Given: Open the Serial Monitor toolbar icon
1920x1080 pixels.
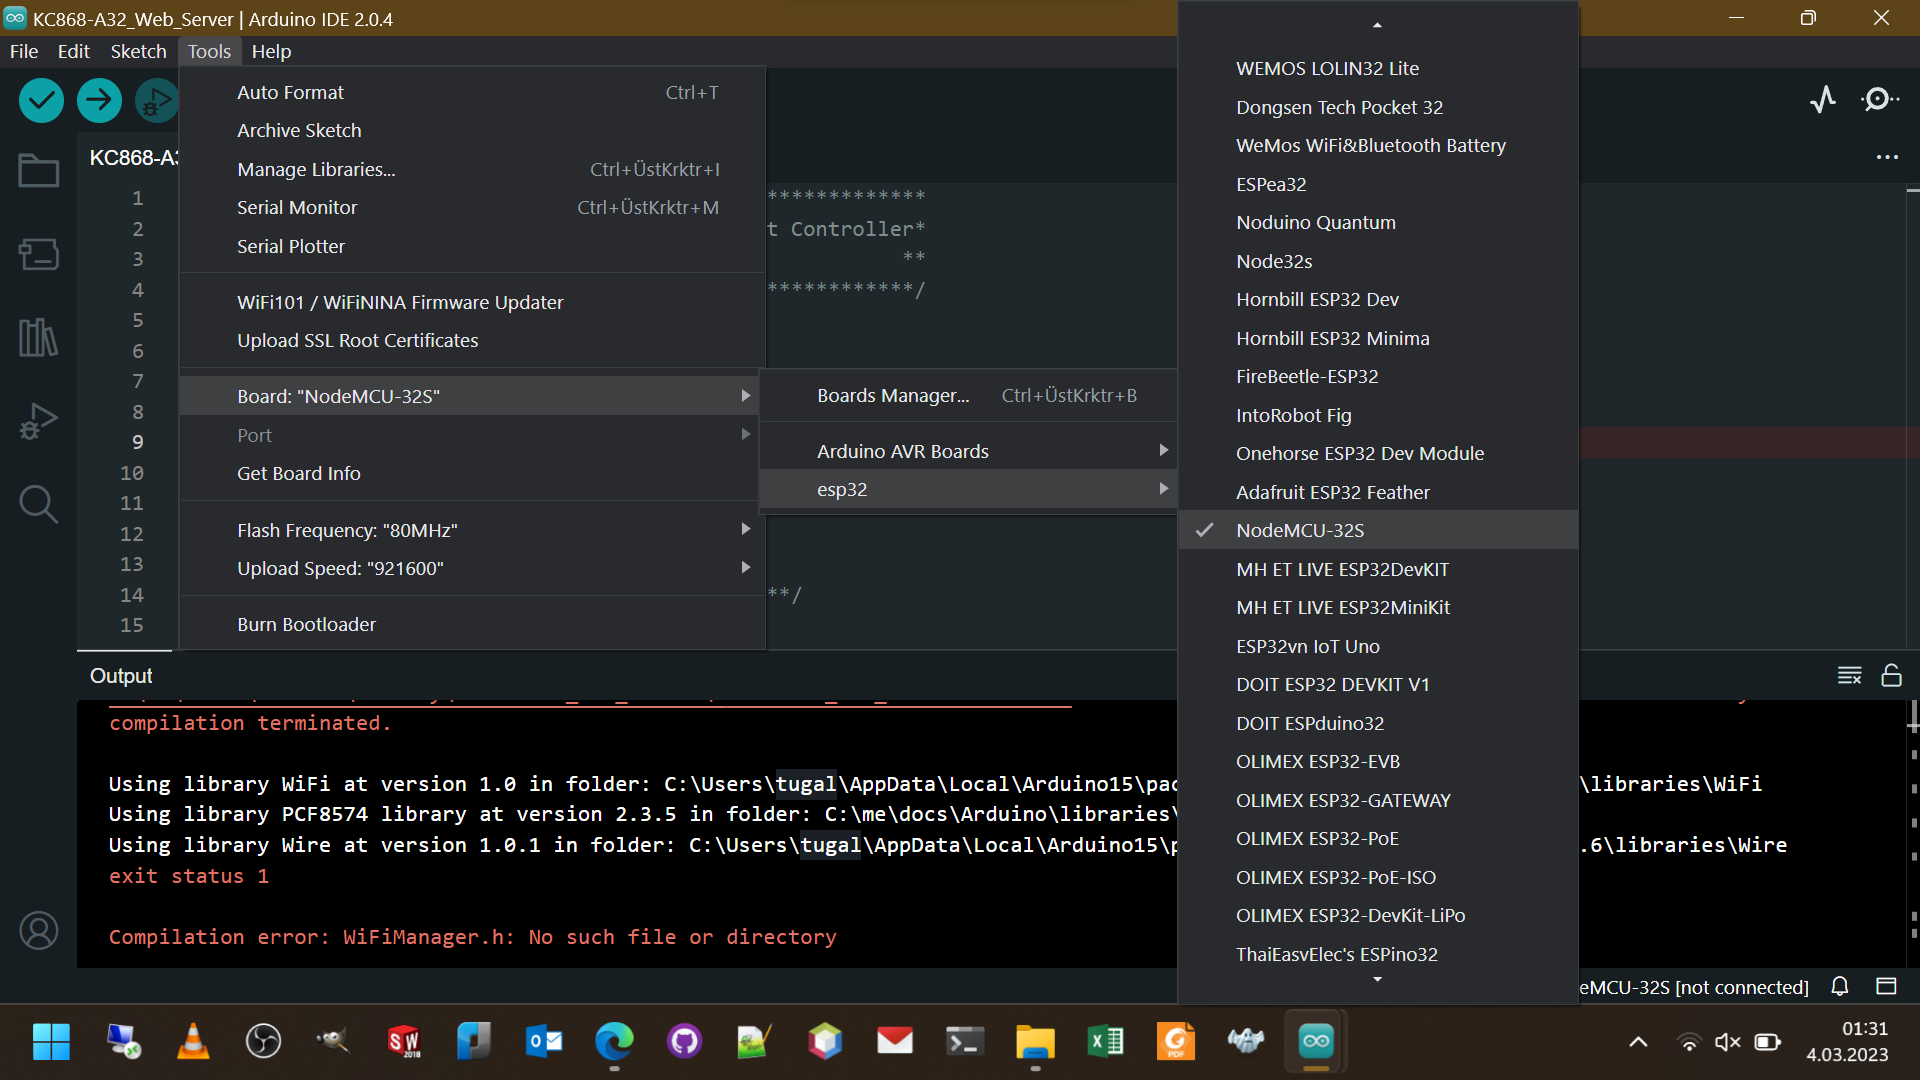Looking at the screenshot, I should [x=1879, y=99].
